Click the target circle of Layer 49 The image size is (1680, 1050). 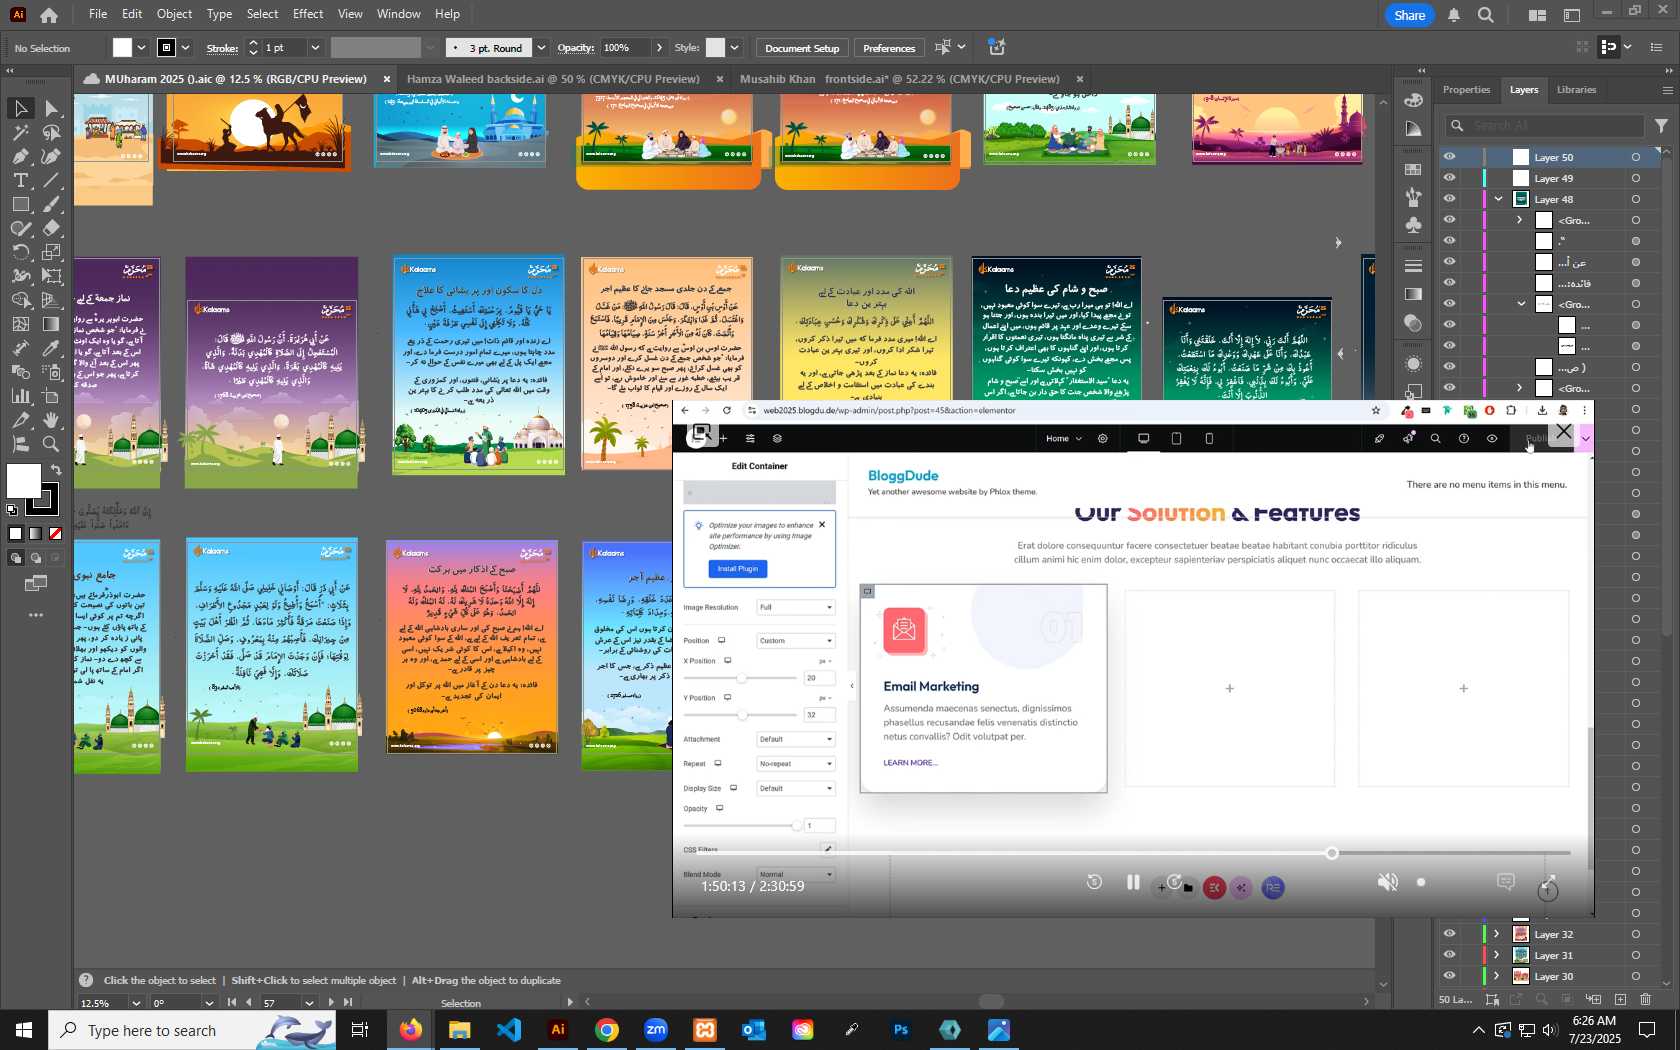(1636, 178)
